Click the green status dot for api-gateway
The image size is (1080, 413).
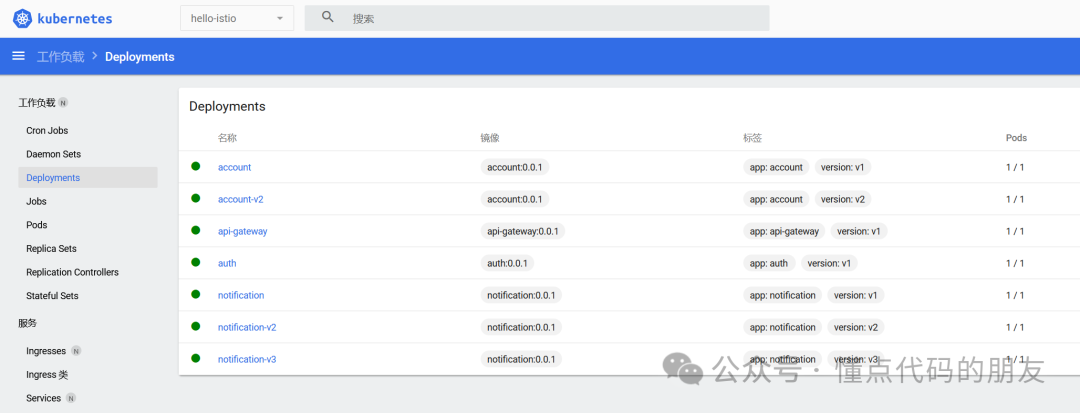(196, 230)
